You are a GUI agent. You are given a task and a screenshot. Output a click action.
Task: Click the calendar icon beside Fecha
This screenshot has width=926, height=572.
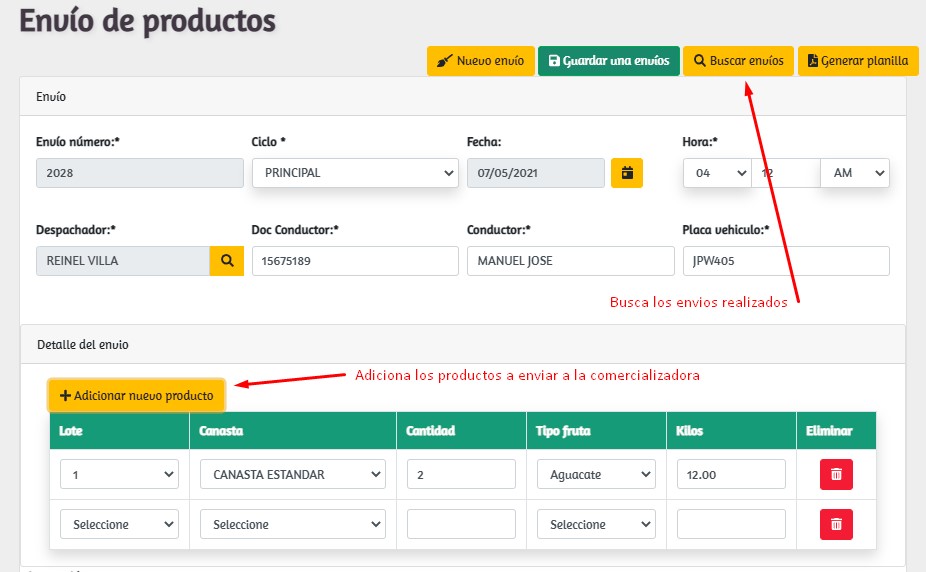pos(627,173)
